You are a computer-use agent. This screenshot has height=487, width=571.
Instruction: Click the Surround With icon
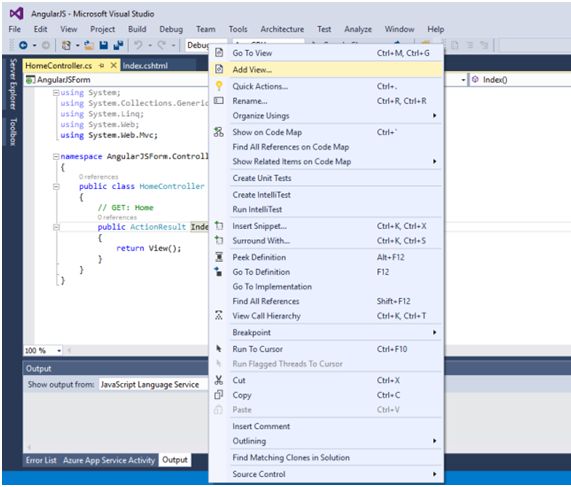pos(219,240)
